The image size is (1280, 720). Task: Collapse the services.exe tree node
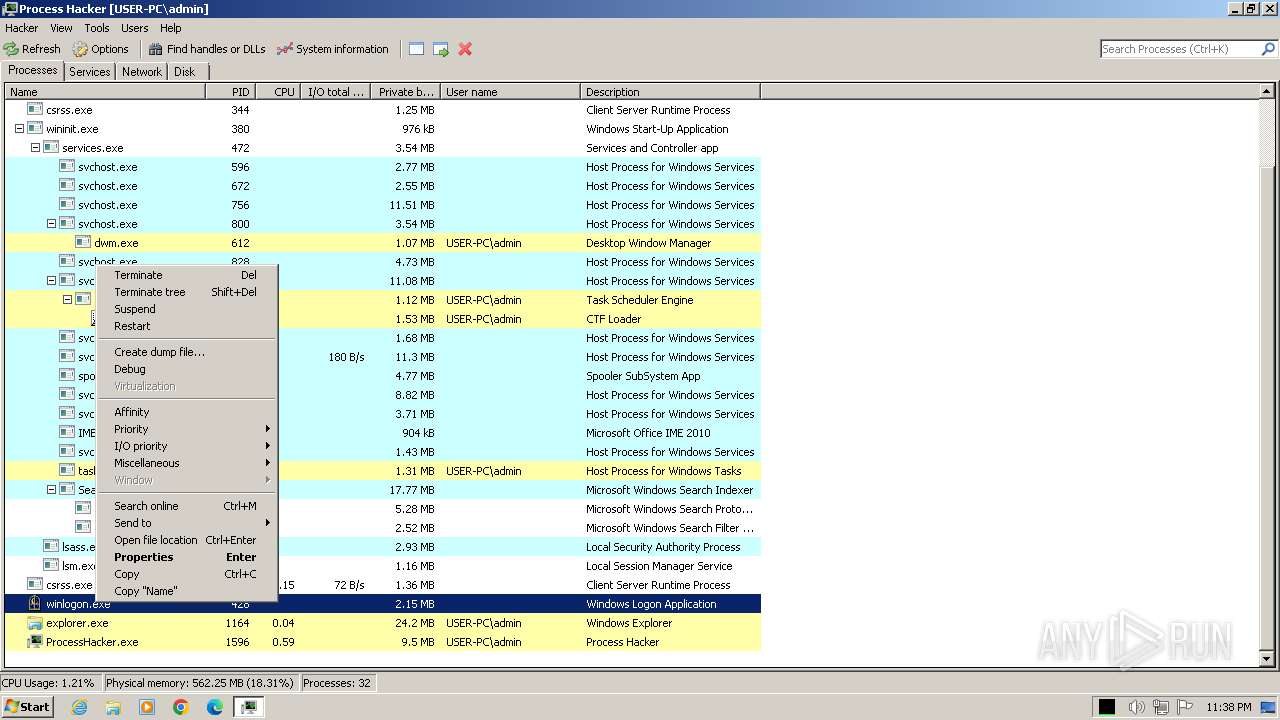tap(35, 148)
